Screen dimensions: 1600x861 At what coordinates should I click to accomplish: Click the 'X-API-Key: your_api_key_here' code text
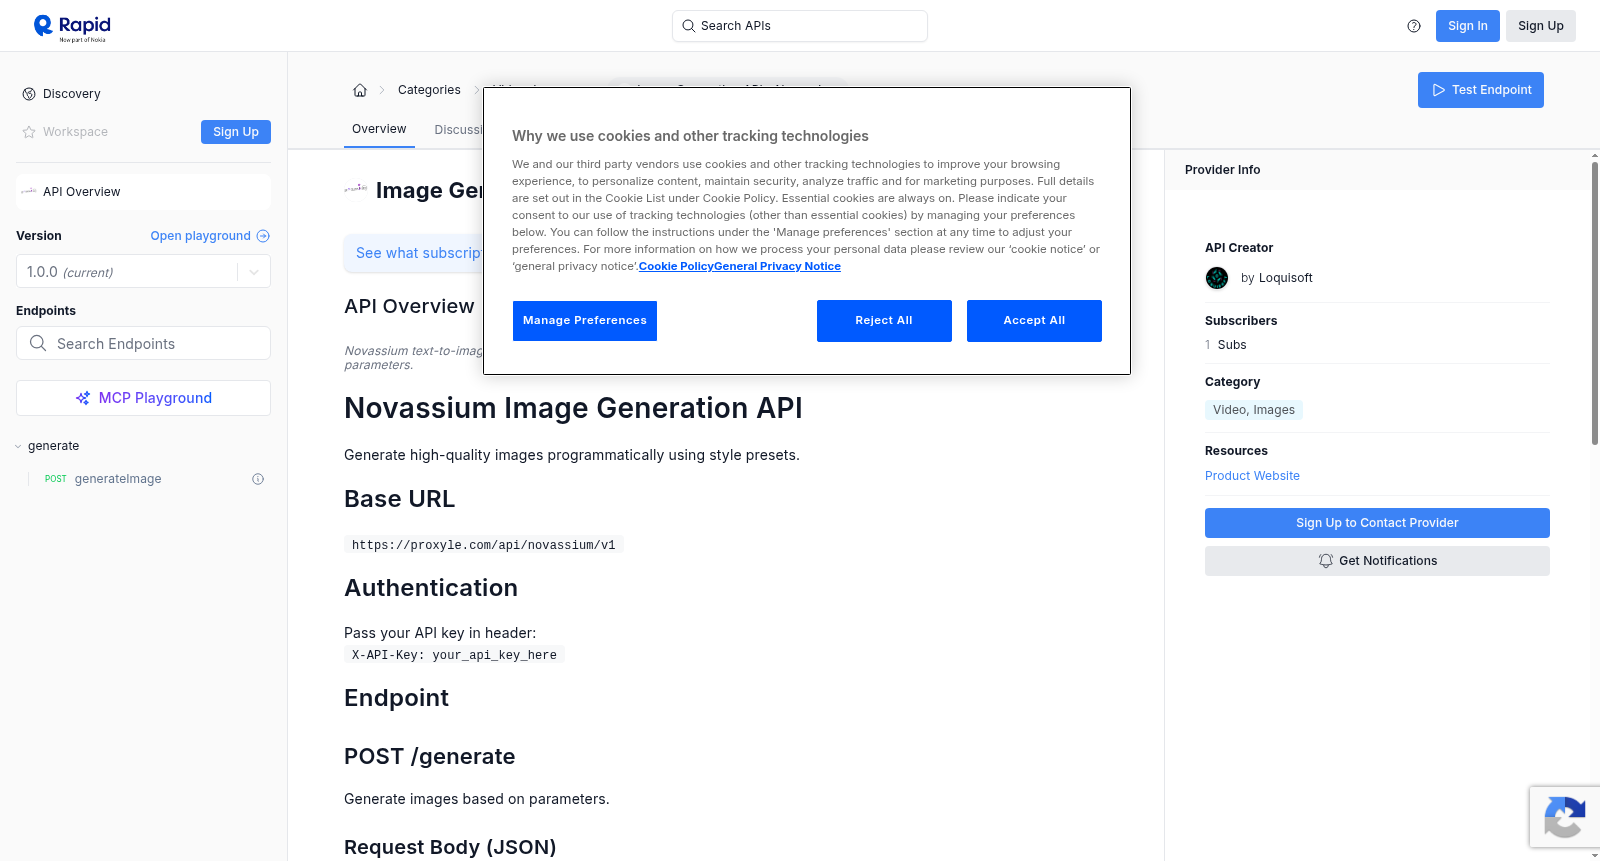[454, 655]
